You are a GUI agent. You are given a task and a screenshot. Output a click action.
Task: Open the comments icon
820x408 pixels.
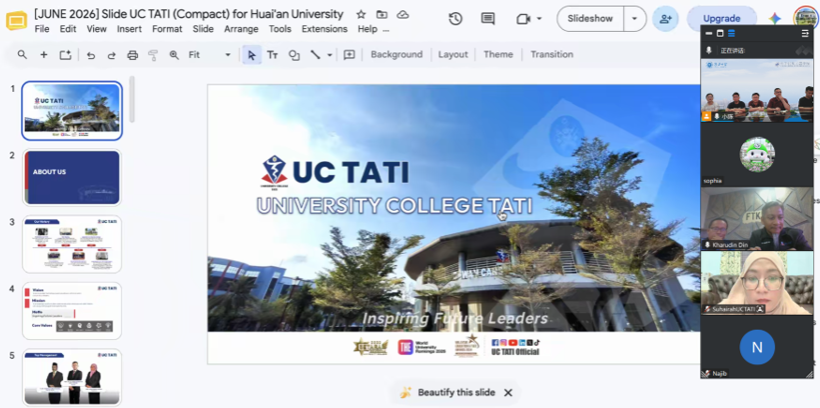(488, 19)
